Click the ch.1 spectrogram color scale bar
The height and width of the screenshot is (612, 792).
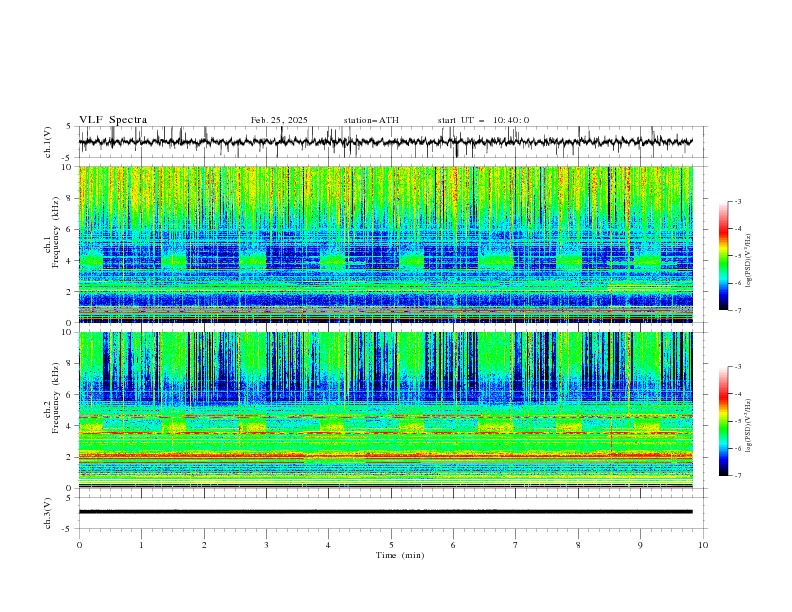click(723, 256)
